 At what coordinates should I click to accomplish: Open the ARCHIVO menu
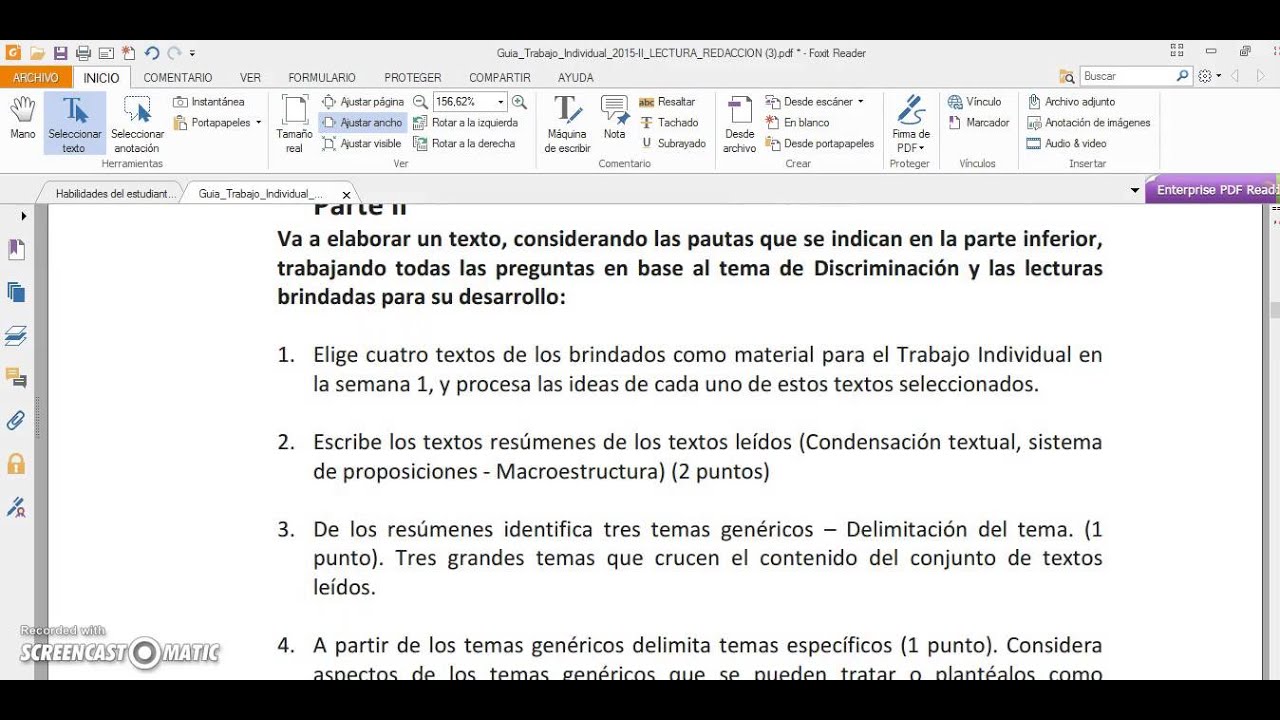pyautogui.click(x=36, y=77)
